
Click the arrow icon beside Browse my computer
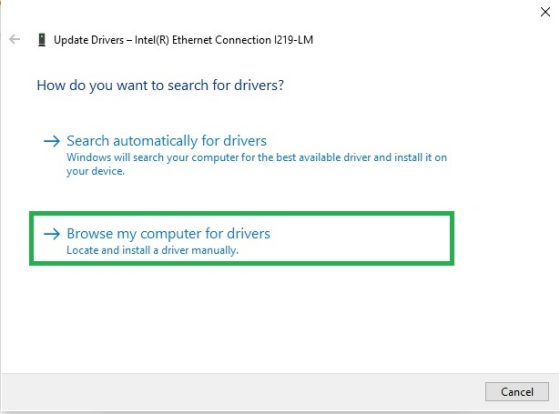click(x=52, y=234)
